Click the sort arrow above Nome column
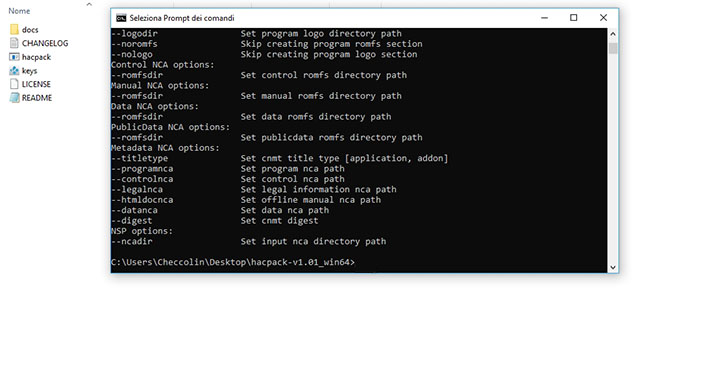The width and height of the screenshot is (710, 380). point(89,5)
